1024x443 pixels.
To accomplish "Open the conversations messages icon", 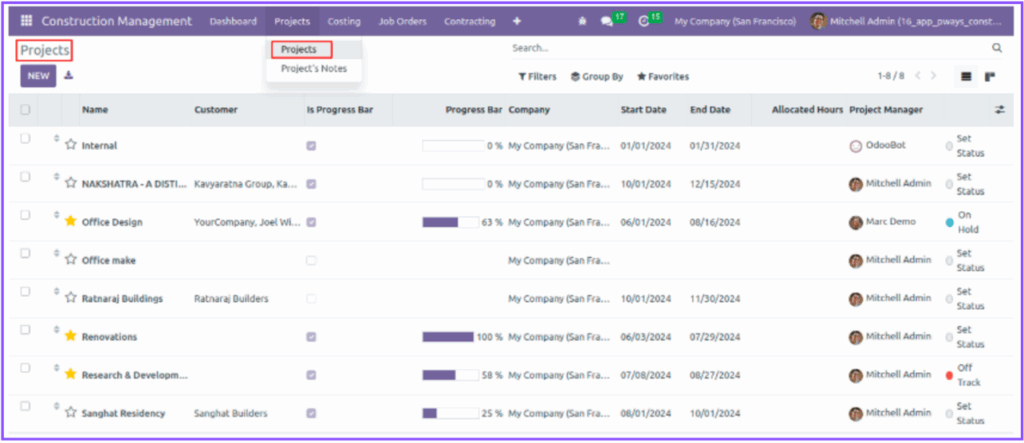I will coord(606,21).
